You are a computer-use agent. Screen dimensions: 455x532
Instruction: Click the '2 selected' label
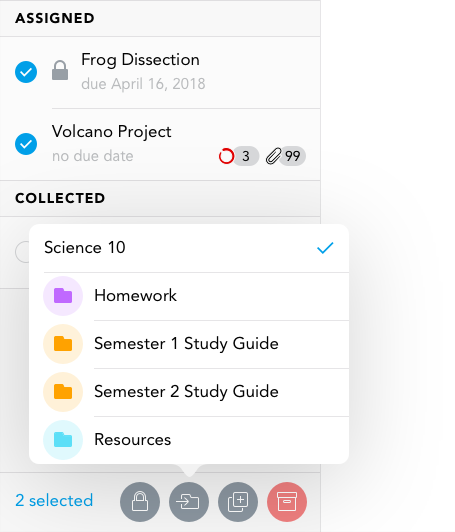(x=54, y=500)
